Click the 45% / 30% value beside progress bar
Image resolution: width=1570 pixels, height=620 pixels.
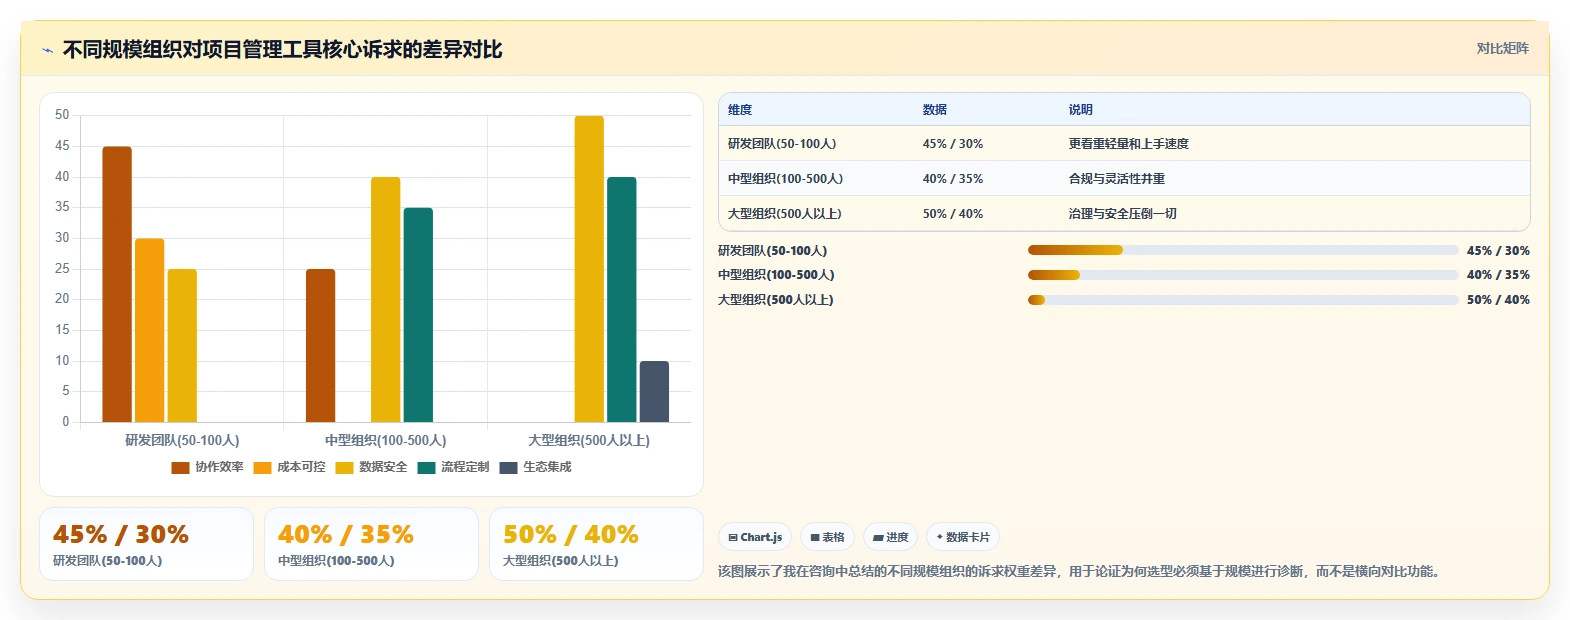[x=1498, y=251]
